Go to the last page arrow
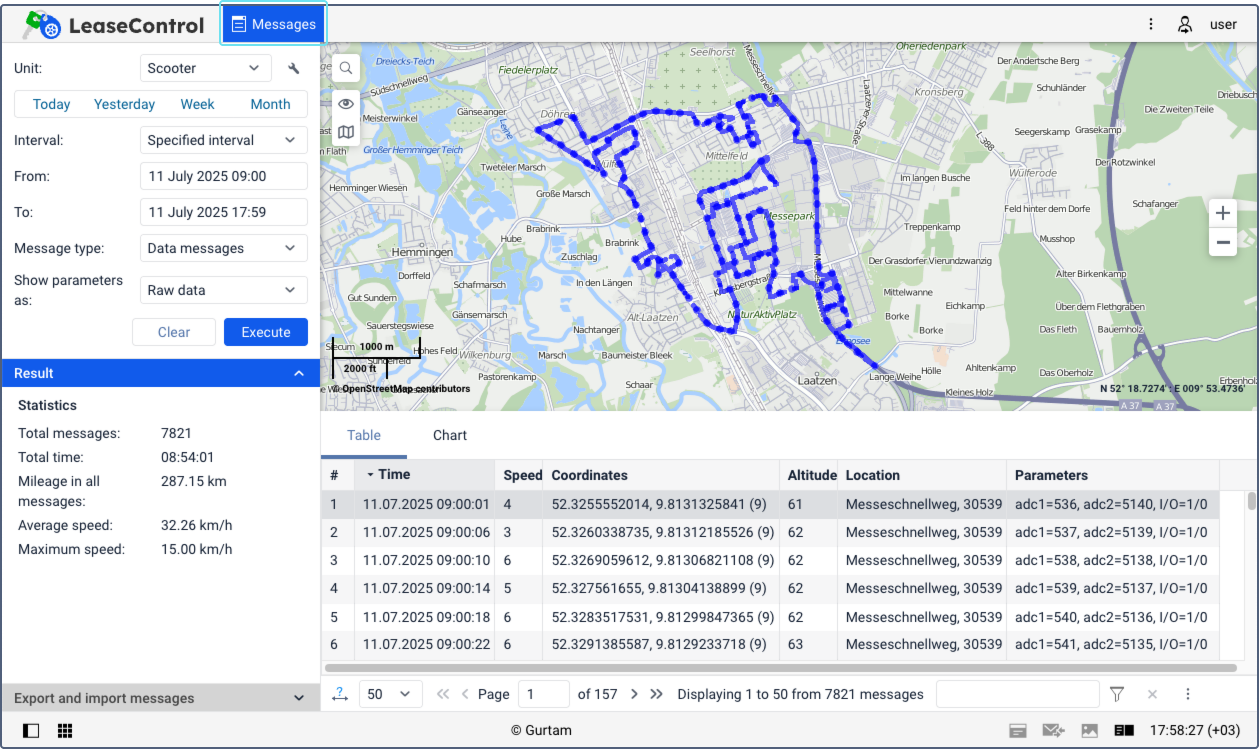1259x749 pixels. coord(656,694)
